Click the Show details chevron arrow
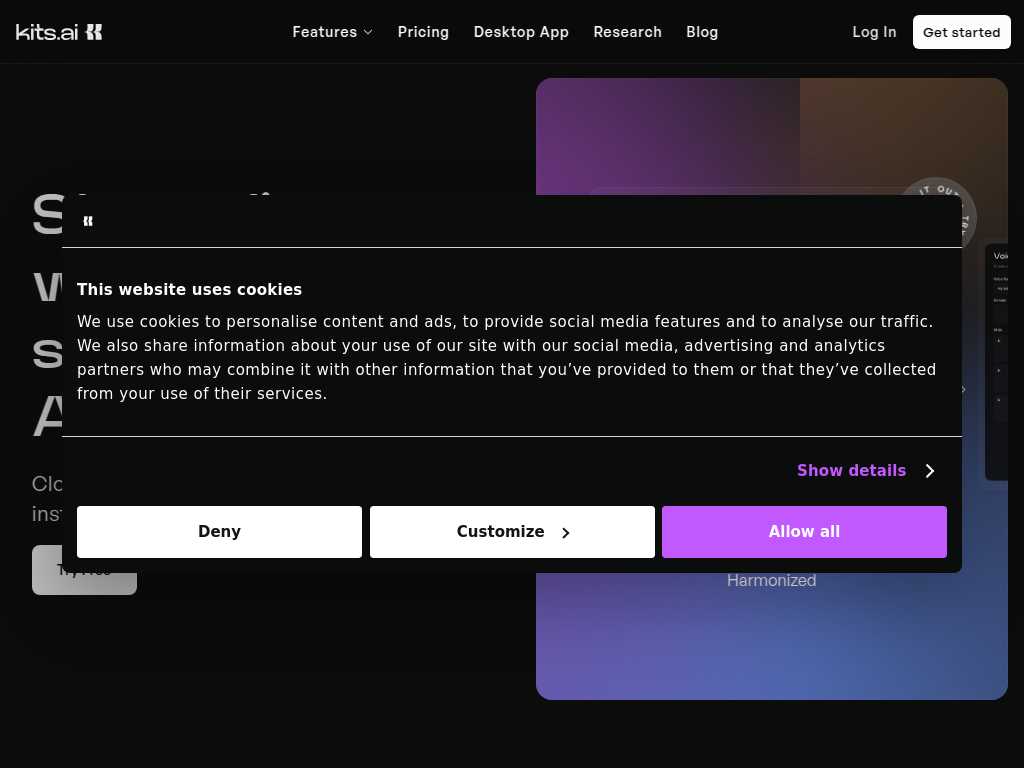The image size is (1024, 768). [x=930, y=471]
